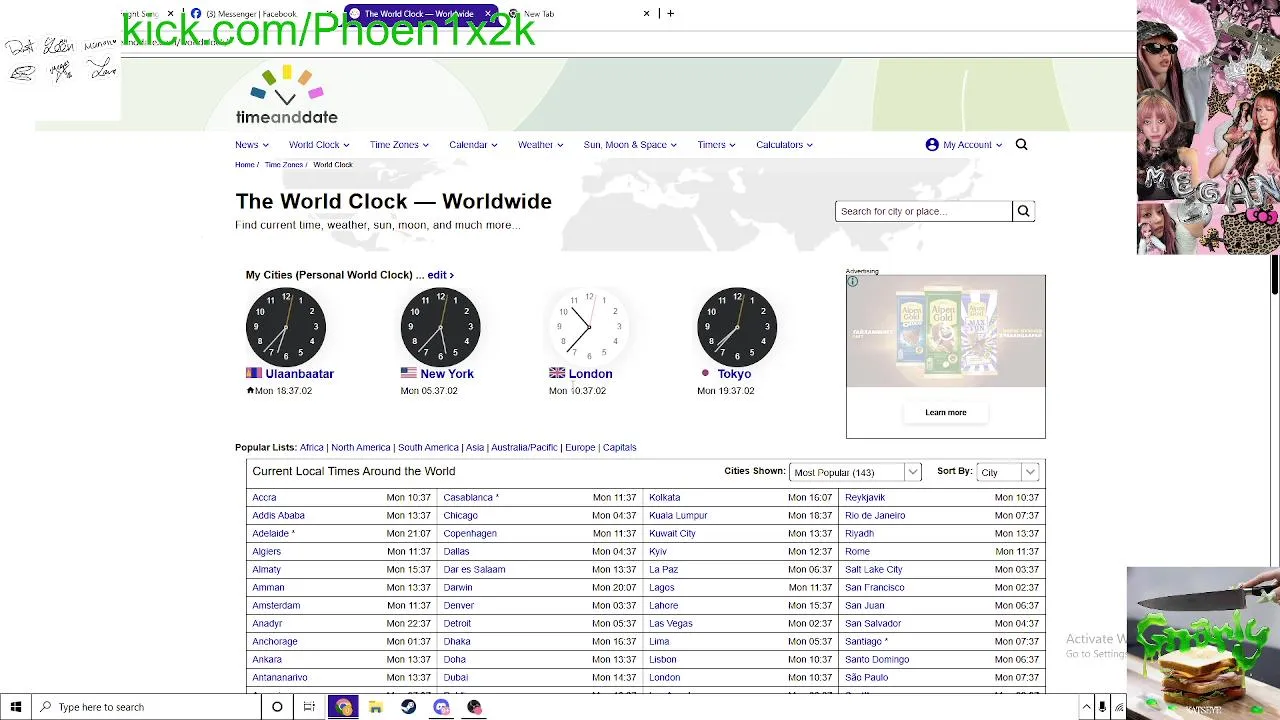Open the South America popular list
The height and width of the screenshot is (720, 1280).
coord(428,447)
